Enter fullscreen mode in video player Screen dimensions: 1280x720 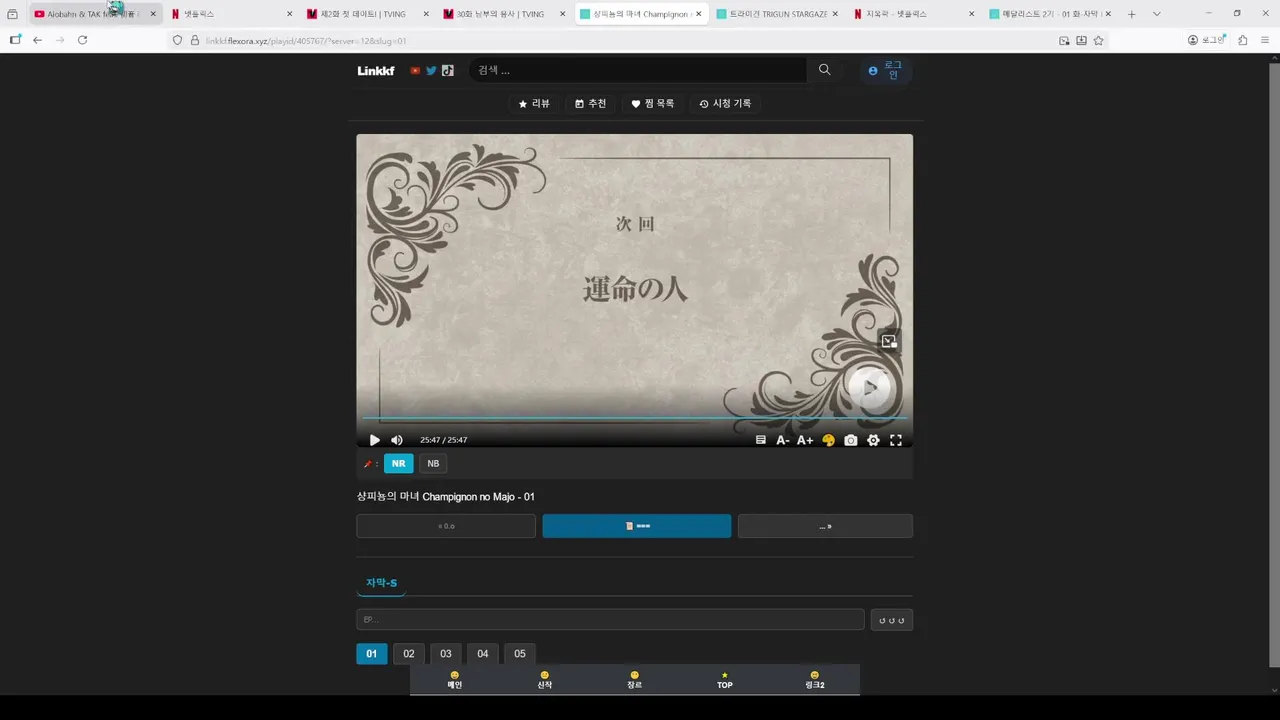coord(896,440)
